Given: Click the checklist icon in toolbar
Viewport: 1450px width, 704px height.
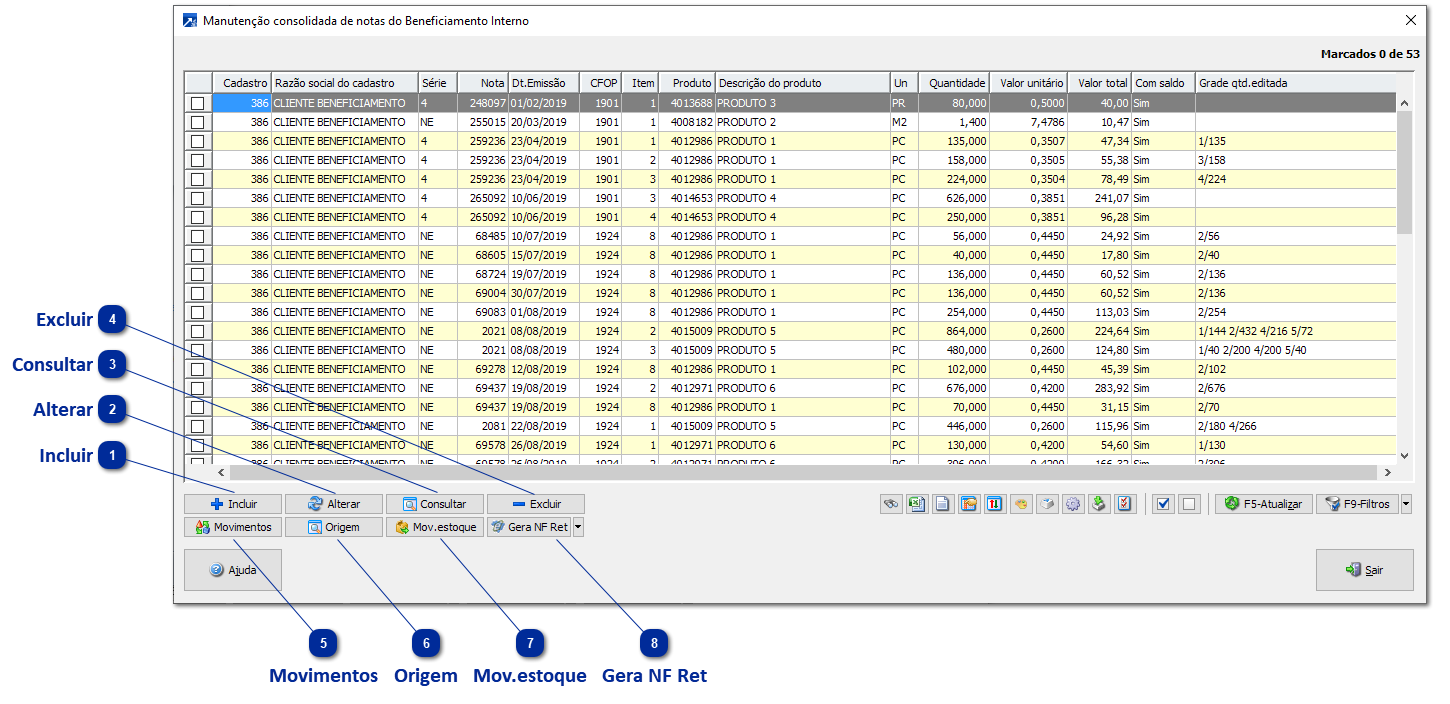Looking at the screenshot, I should 1125,504.
